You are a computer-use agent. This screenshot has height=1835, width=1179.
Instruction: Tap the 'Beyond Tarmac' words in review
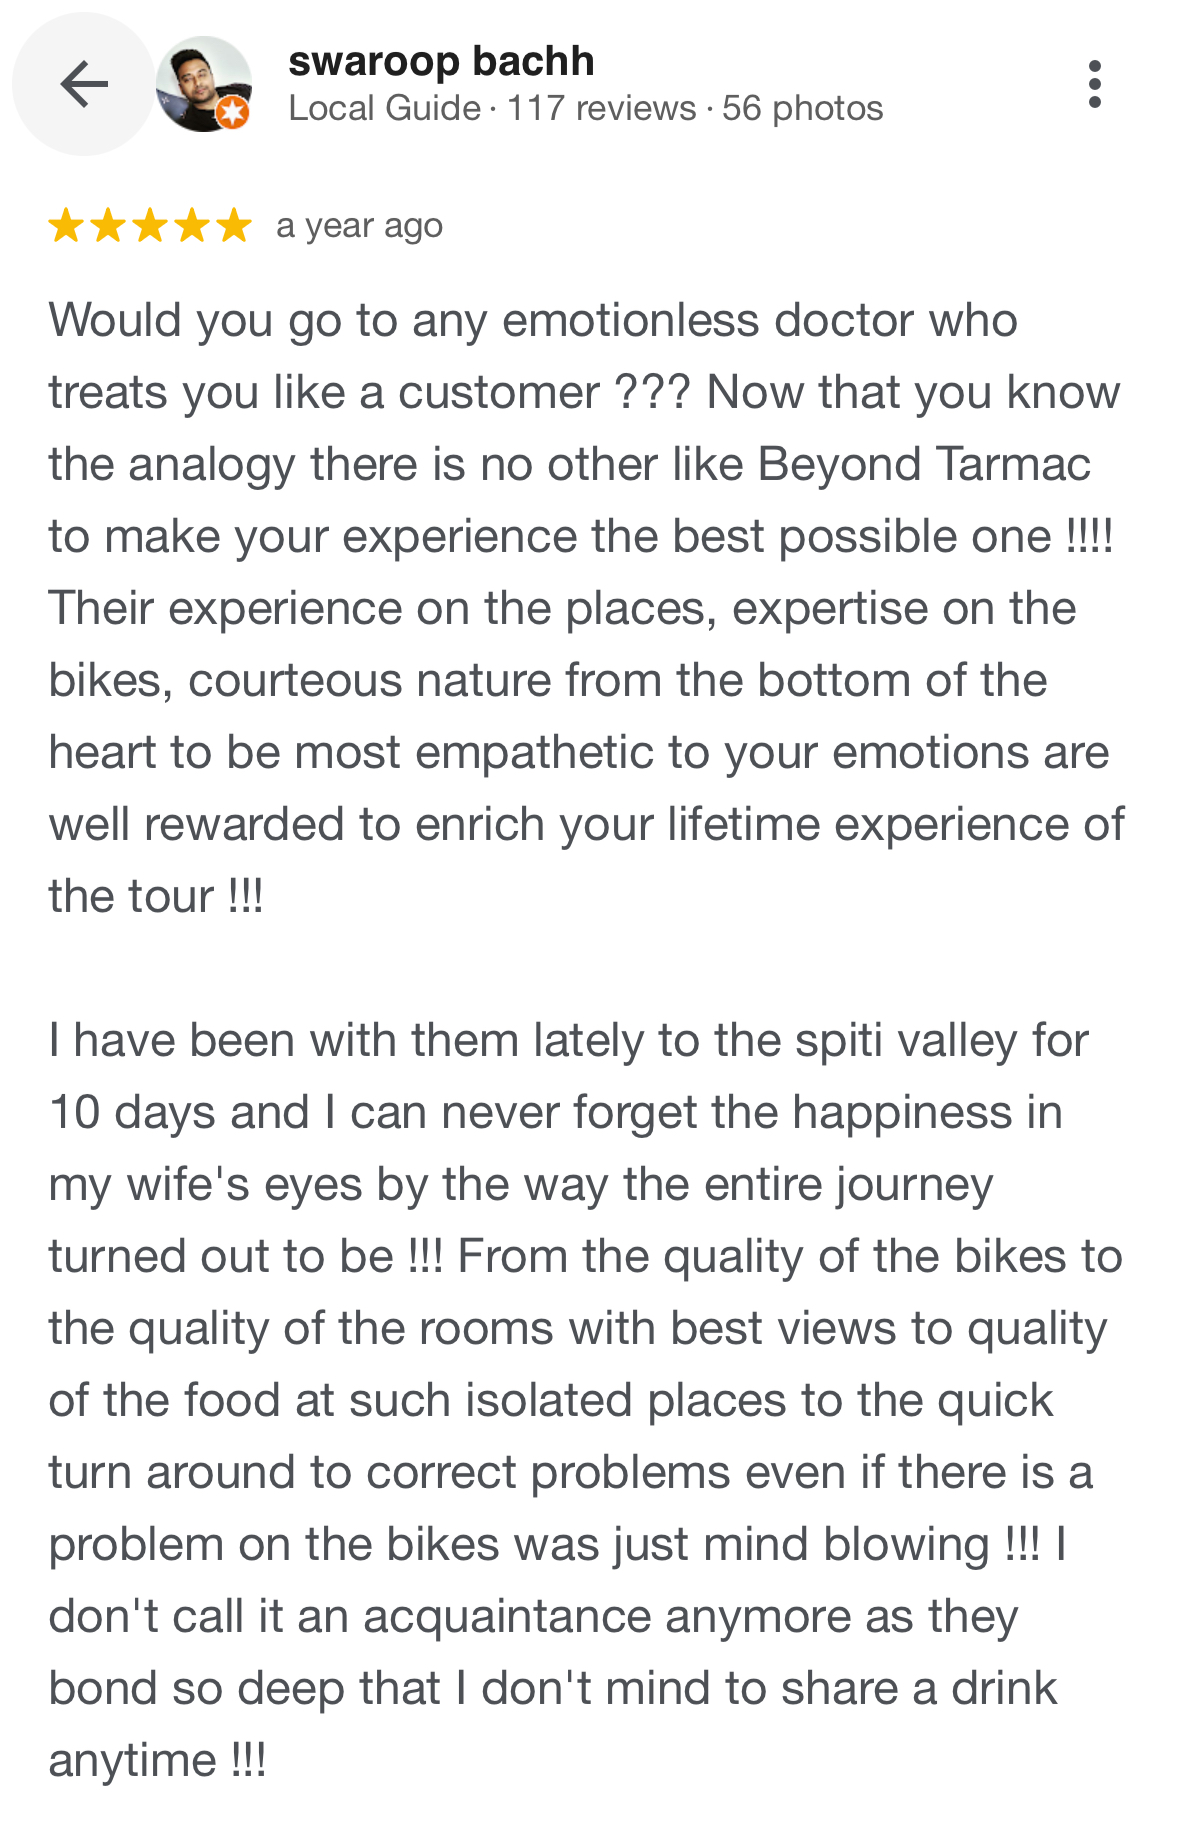click(x=923, y=465)
